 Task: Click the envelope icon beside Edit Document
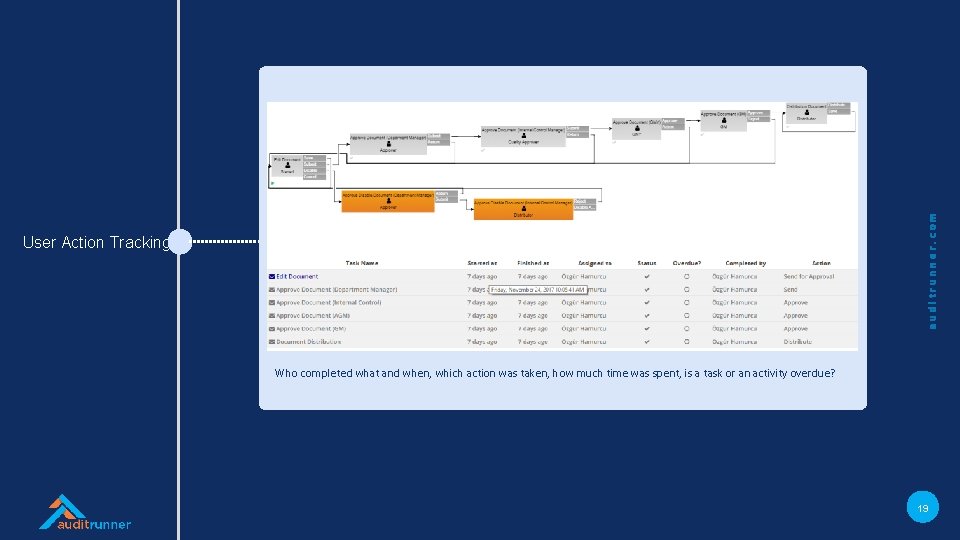pyautogui.click(x=272, y=277)
